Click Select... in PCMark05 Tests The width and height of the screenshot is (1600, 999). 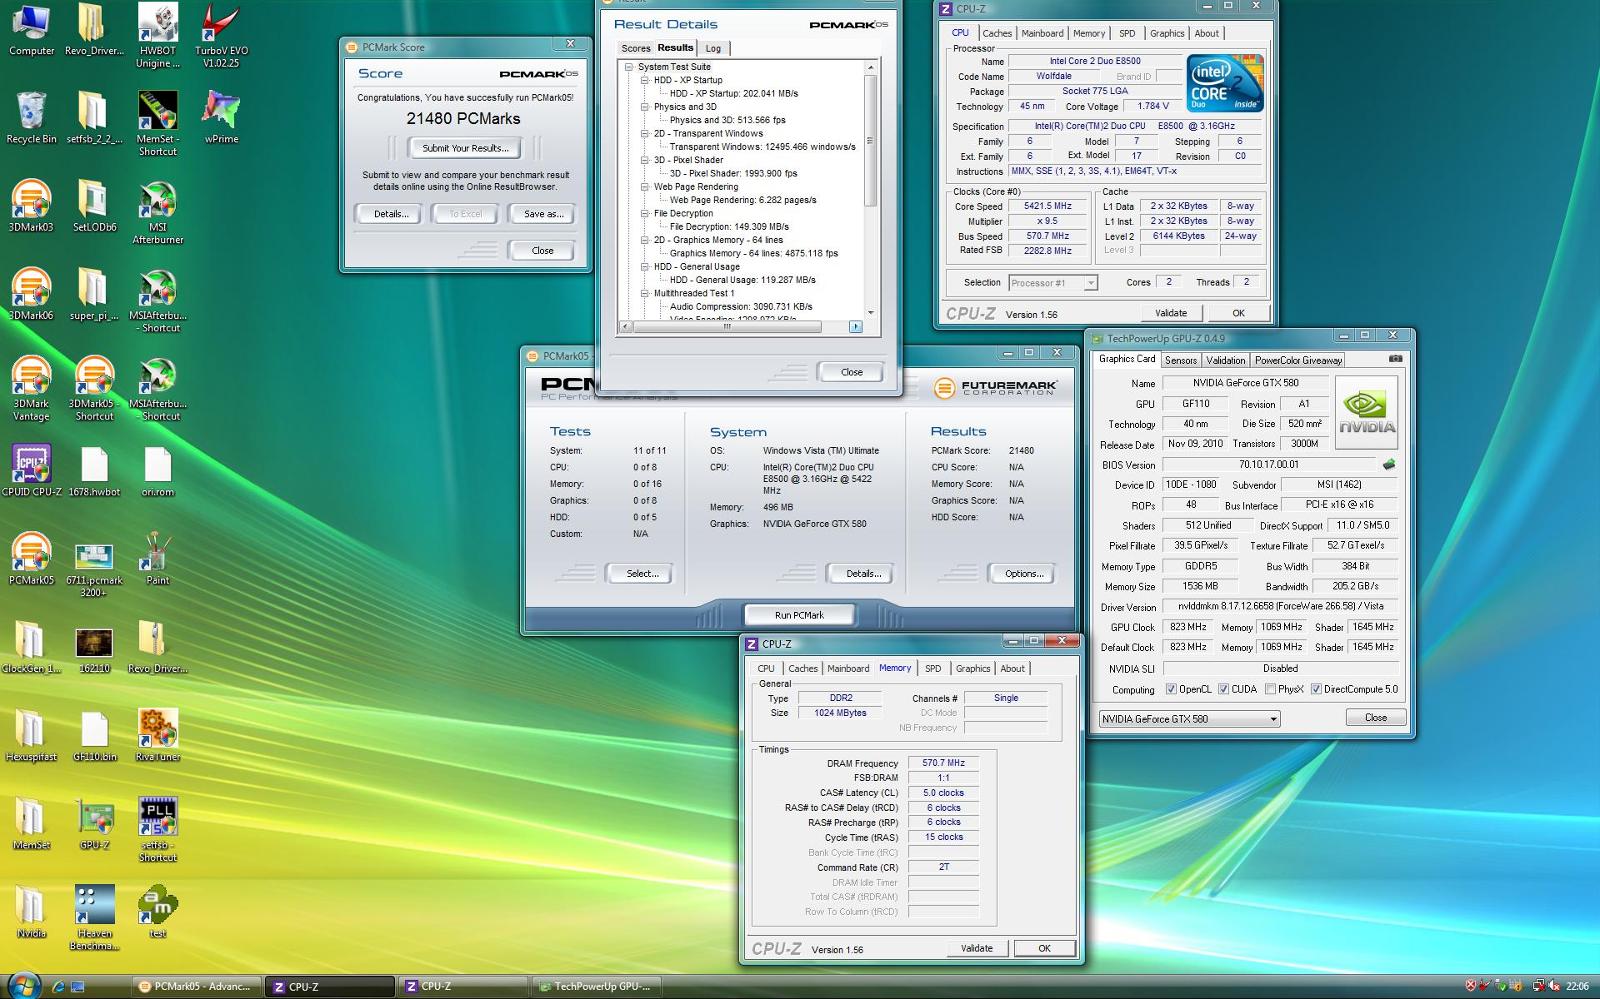point(642,574)
